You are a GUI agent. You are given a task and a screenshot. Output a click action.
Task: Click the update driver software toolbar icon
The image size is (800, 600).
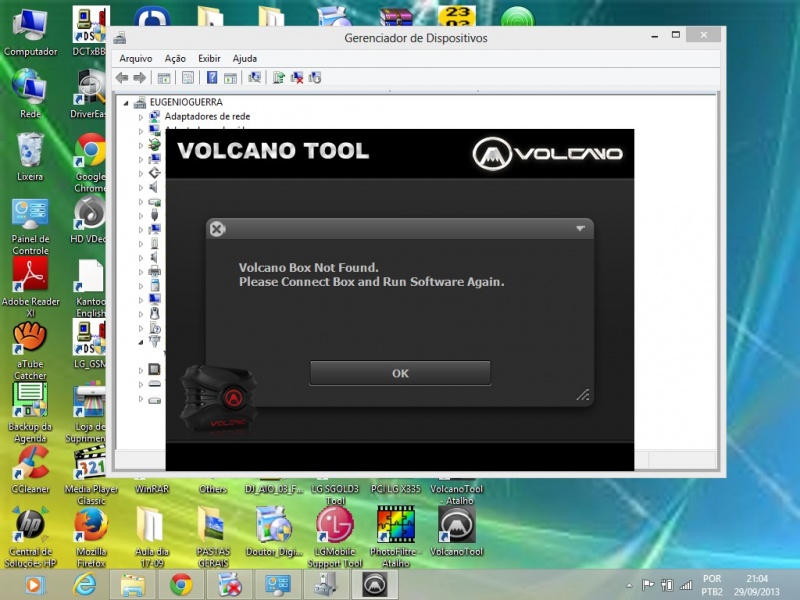point(279,78)
